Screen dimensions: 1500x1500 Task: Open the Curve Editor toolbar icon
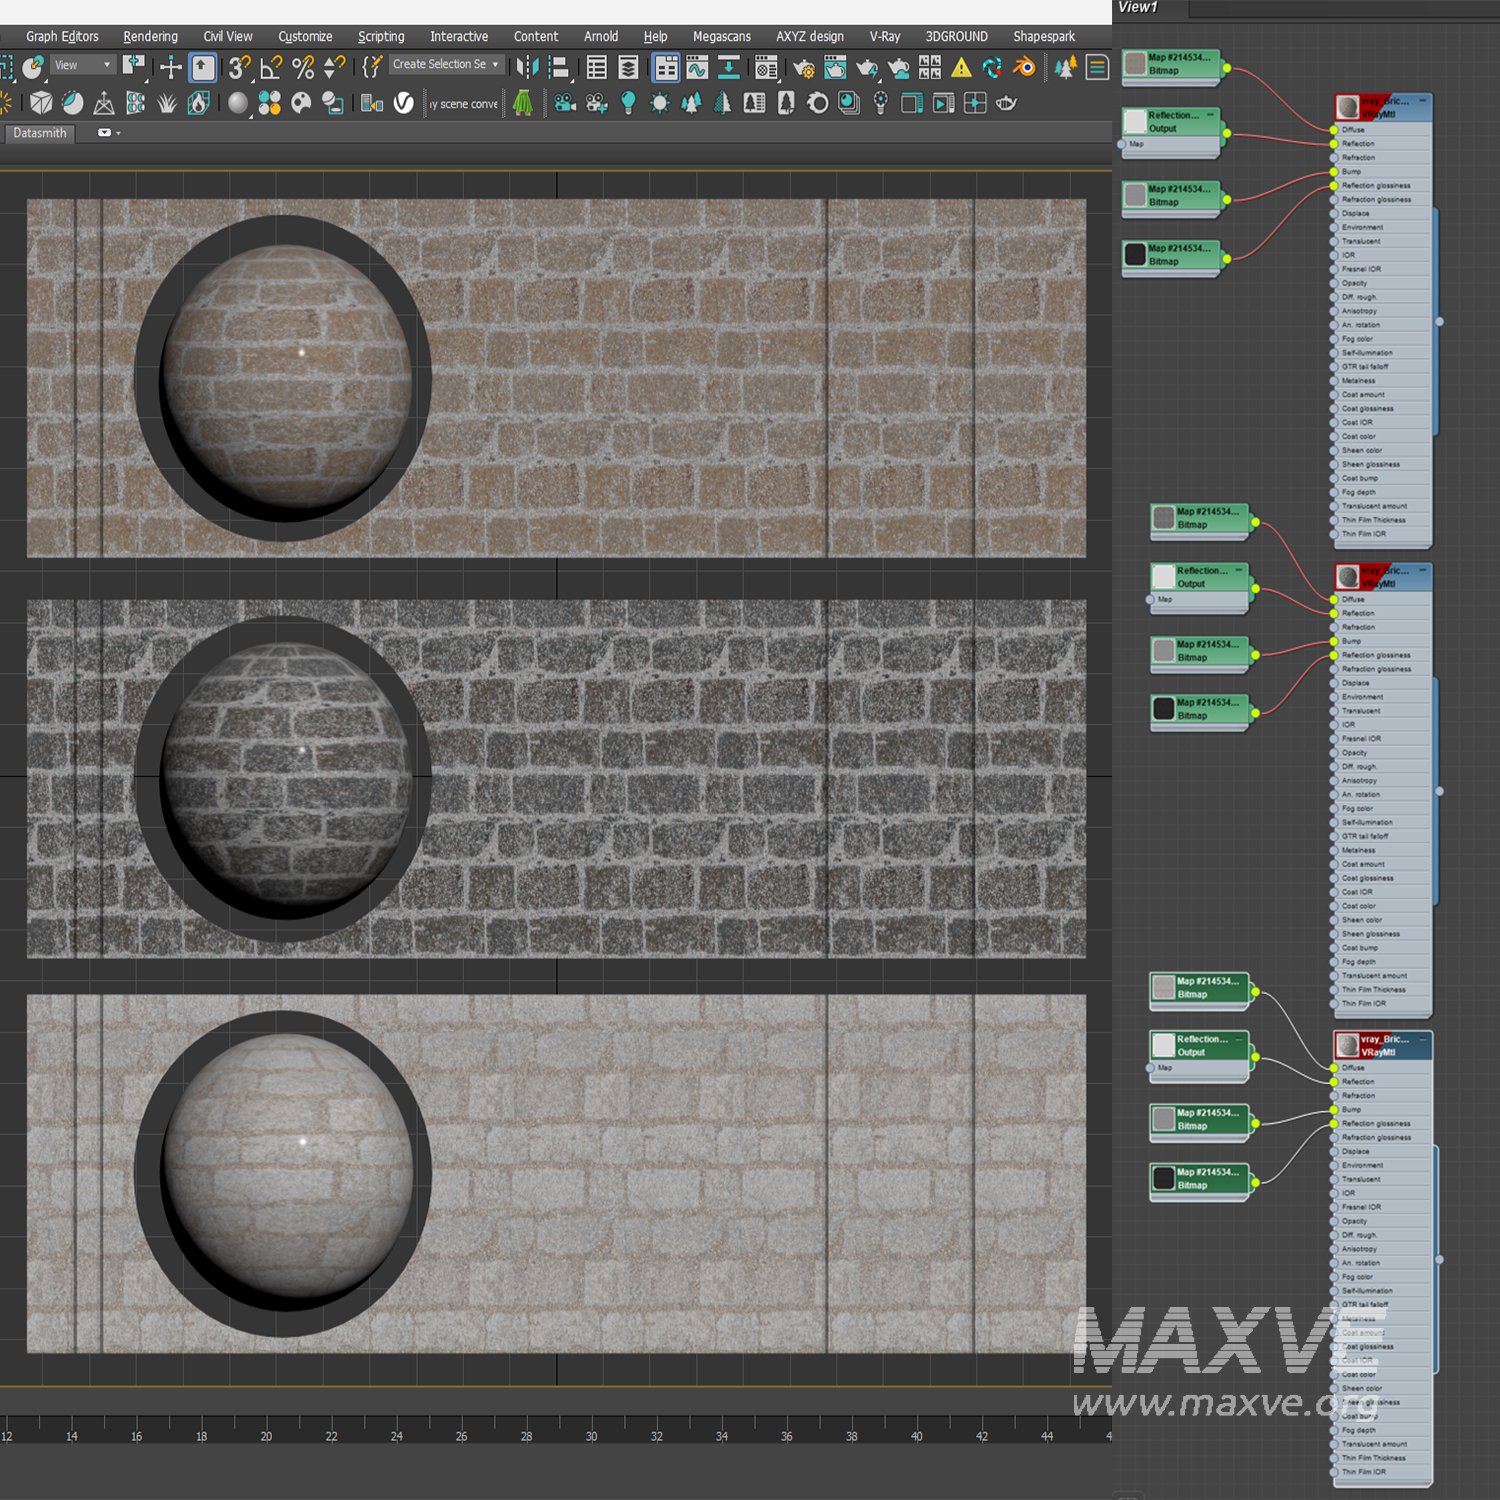point(697,67)
